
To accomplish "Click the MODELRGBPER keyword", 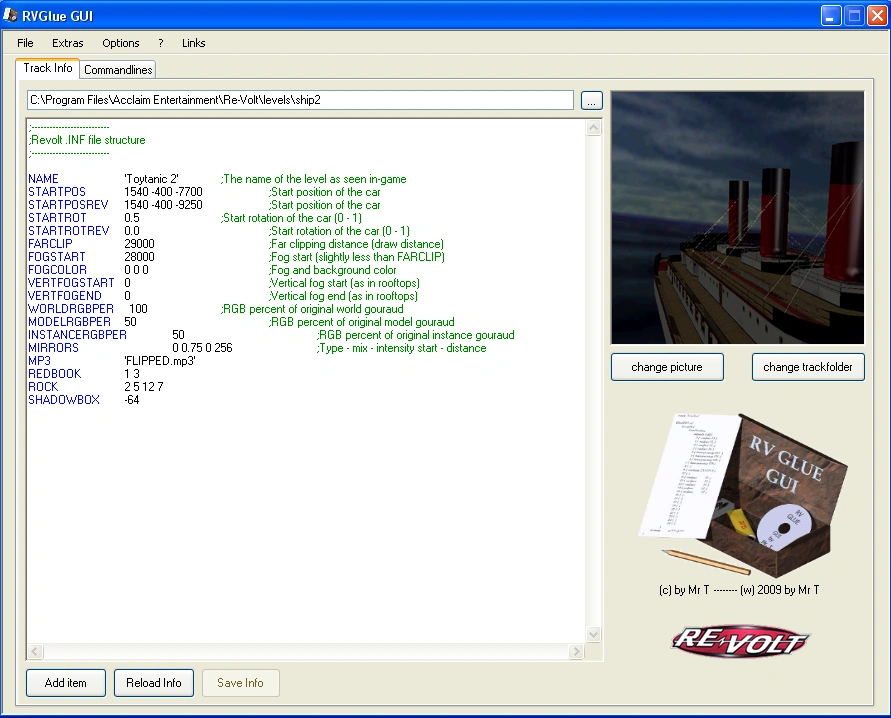I will tap(69, 323).
